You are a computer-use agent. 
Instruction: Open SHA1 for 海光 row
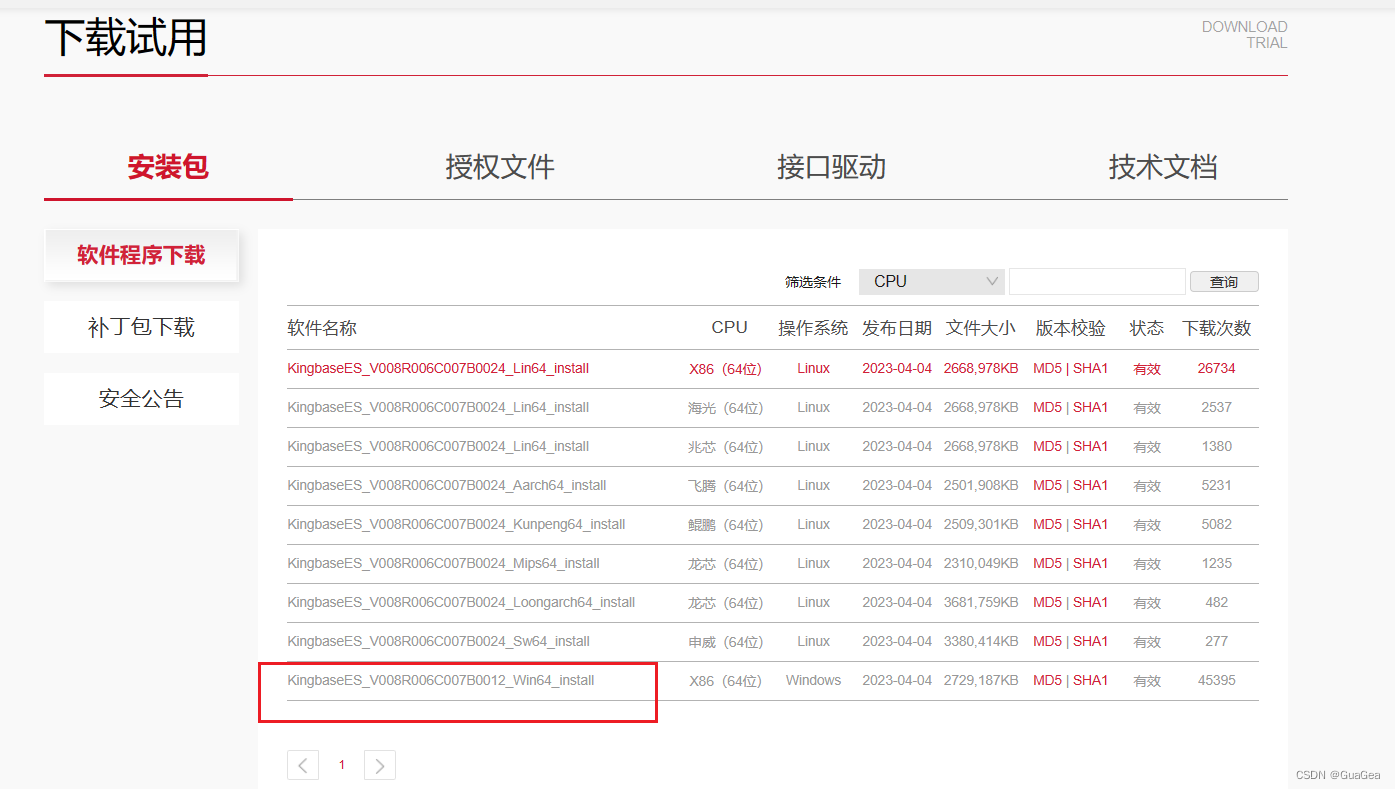(x=1091, y=407)
